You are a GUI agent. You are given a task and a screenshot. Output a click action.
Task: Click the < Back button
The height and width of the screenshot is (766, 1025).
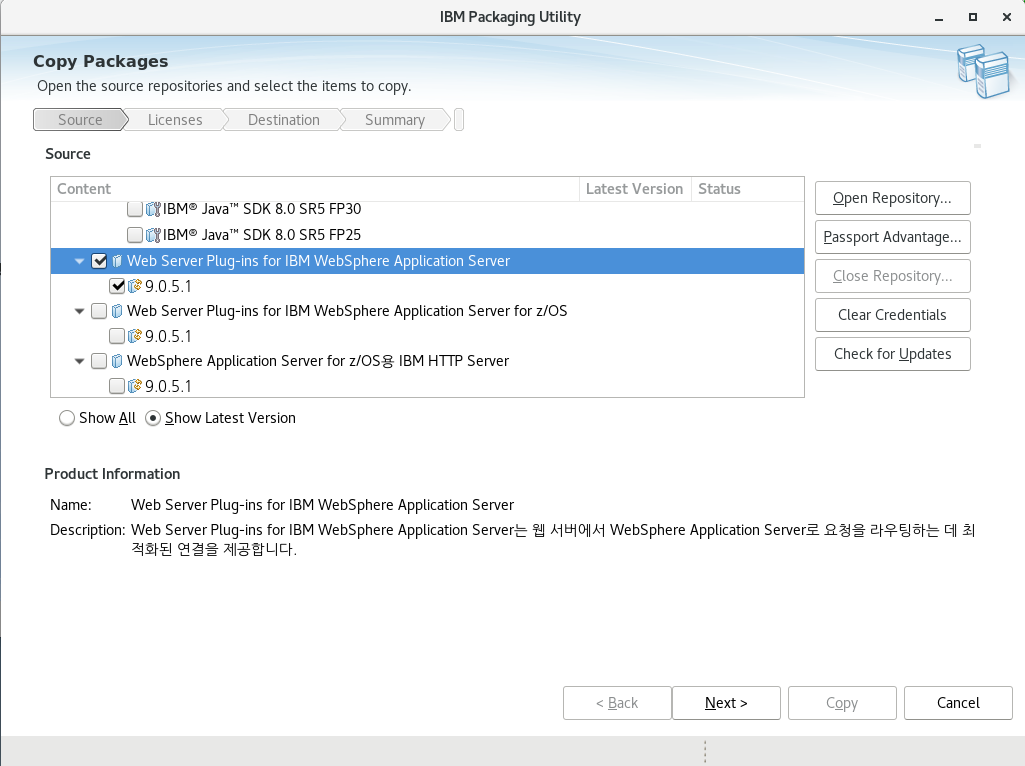click(x=616, y=703)
